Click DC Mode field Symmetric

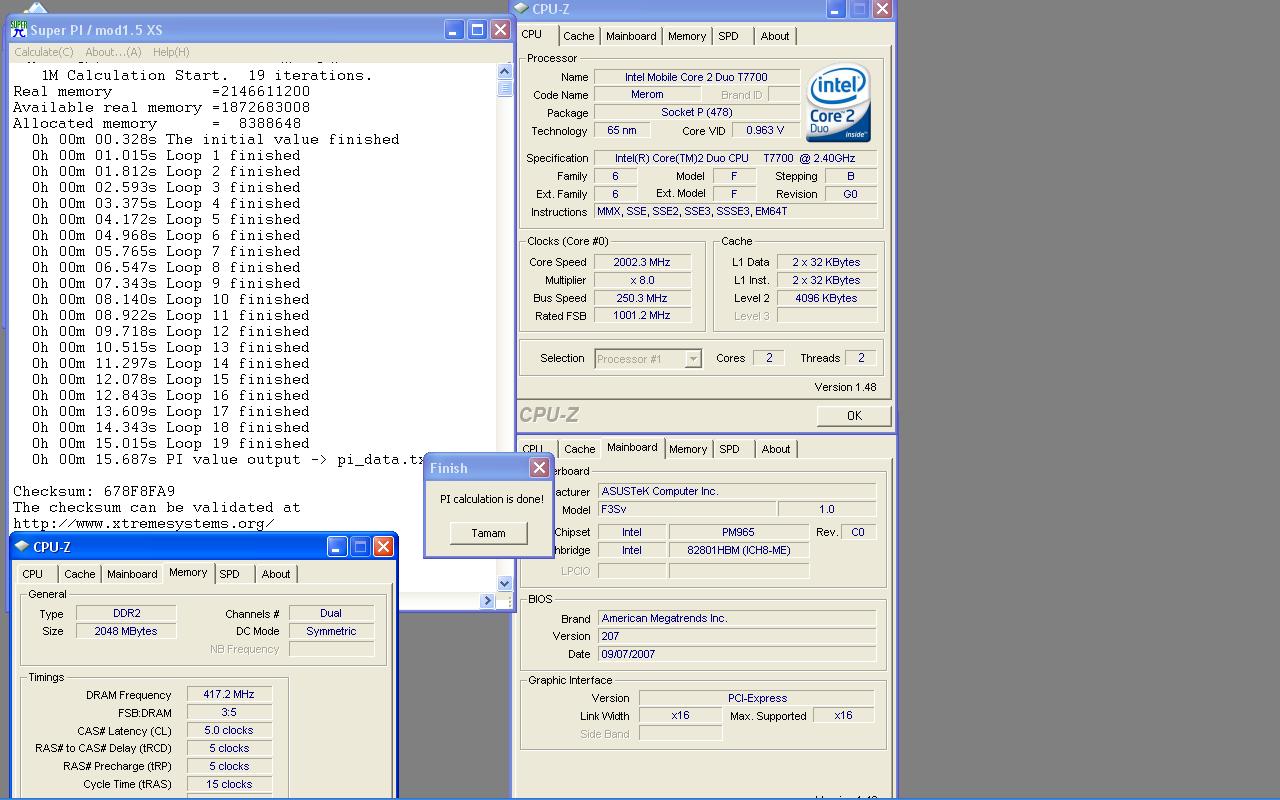click(x=331, y=631)
